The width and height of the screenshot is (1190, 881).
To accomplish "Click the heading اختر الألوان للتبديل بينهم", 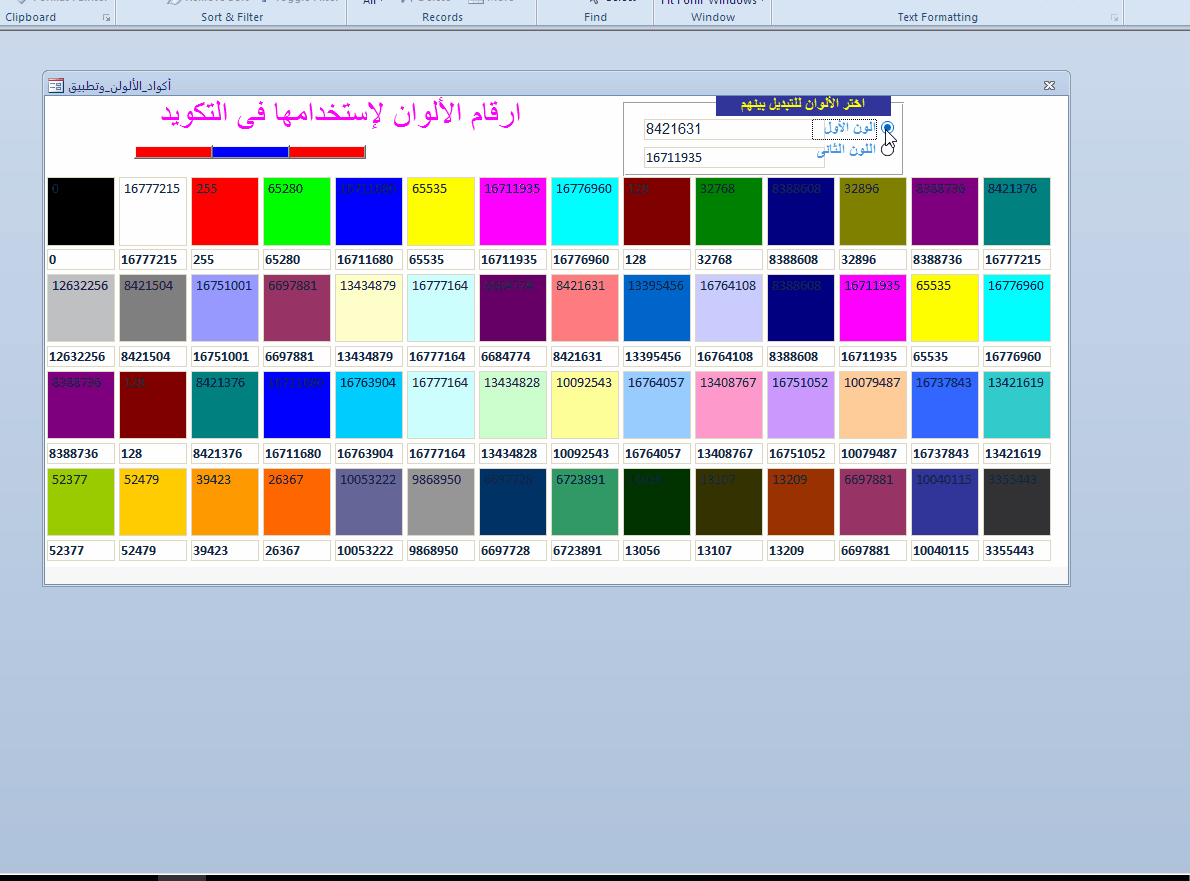I will coord(803,105).
